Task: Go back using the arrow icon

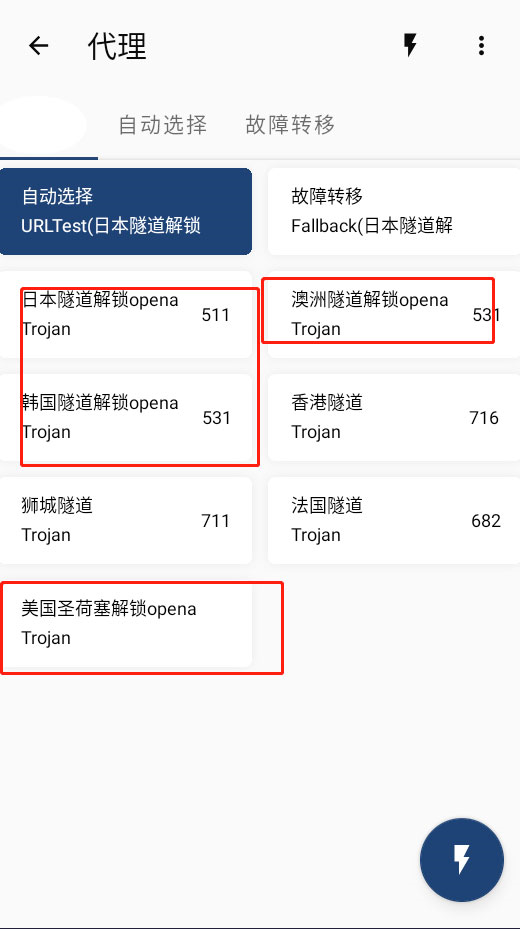Action: 39,46
